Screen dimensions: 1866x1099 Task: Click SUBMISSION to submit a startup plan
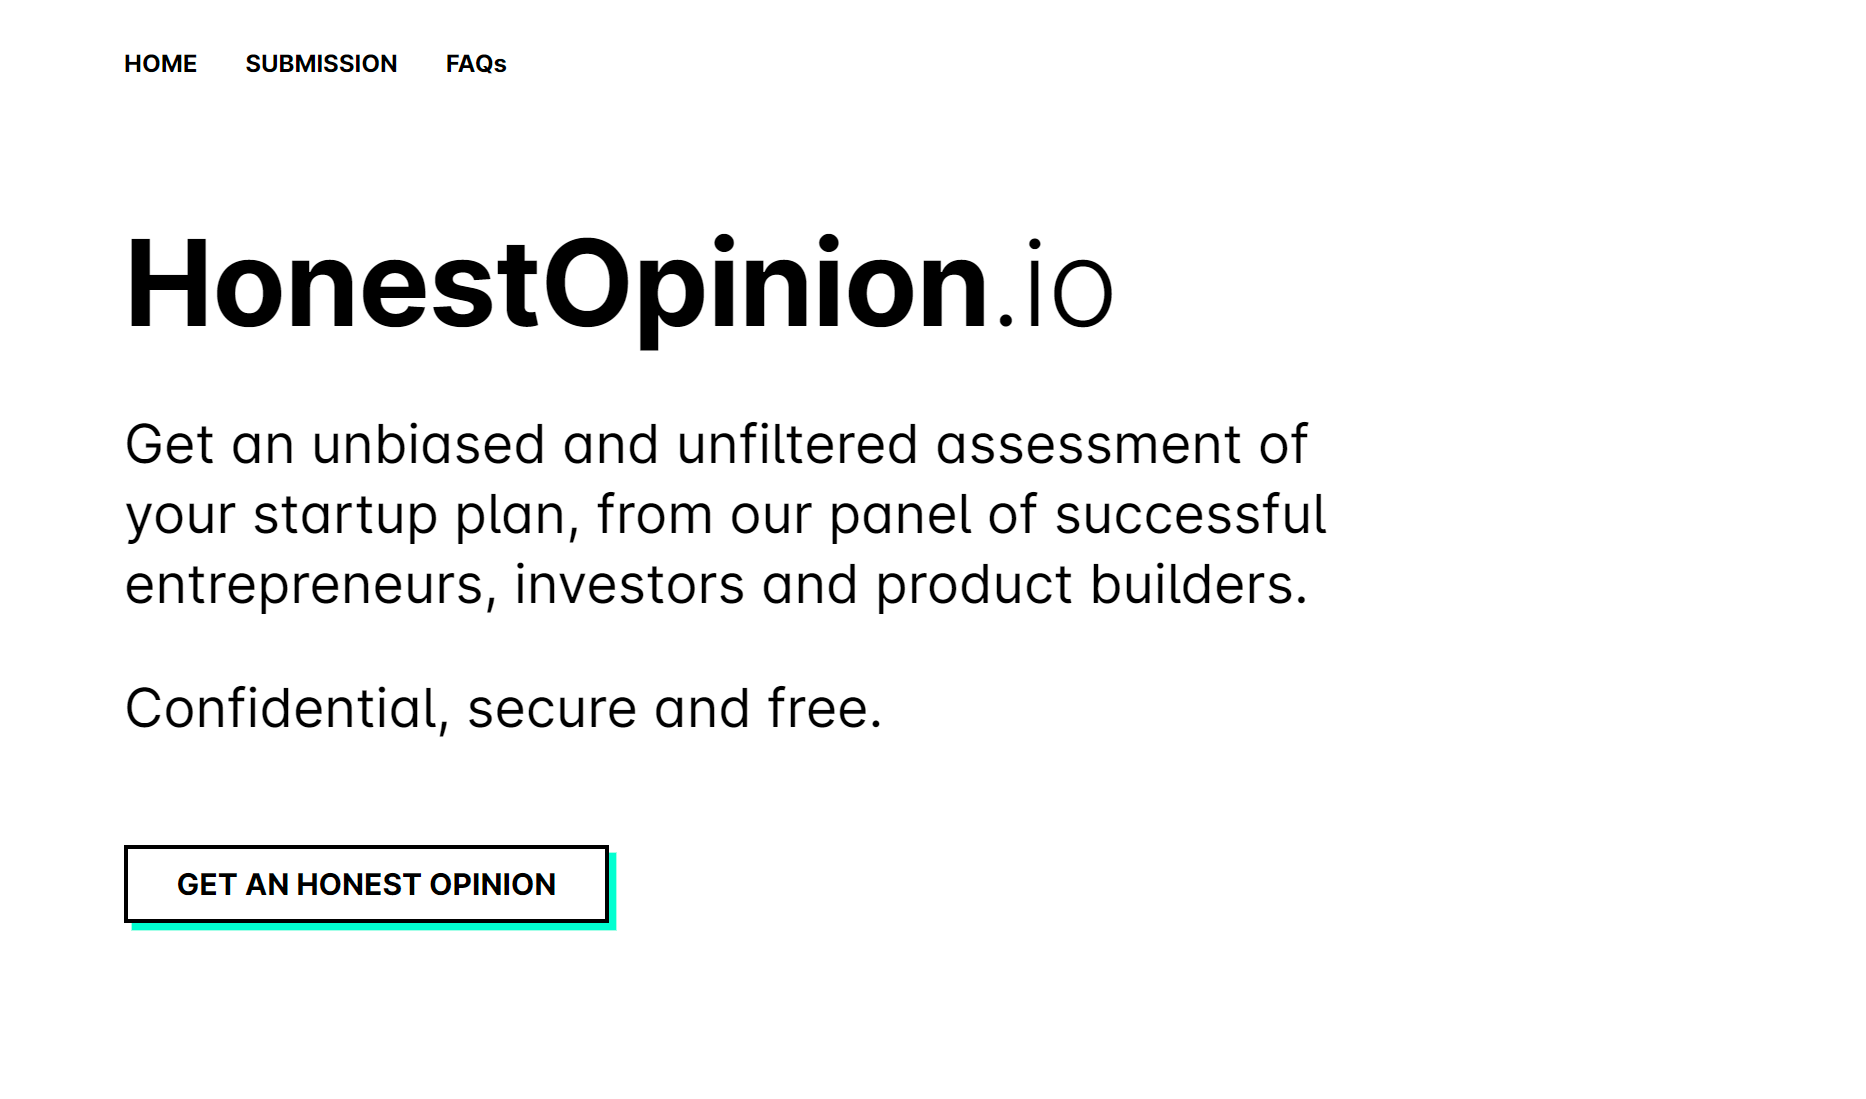[x=321, y=64]
